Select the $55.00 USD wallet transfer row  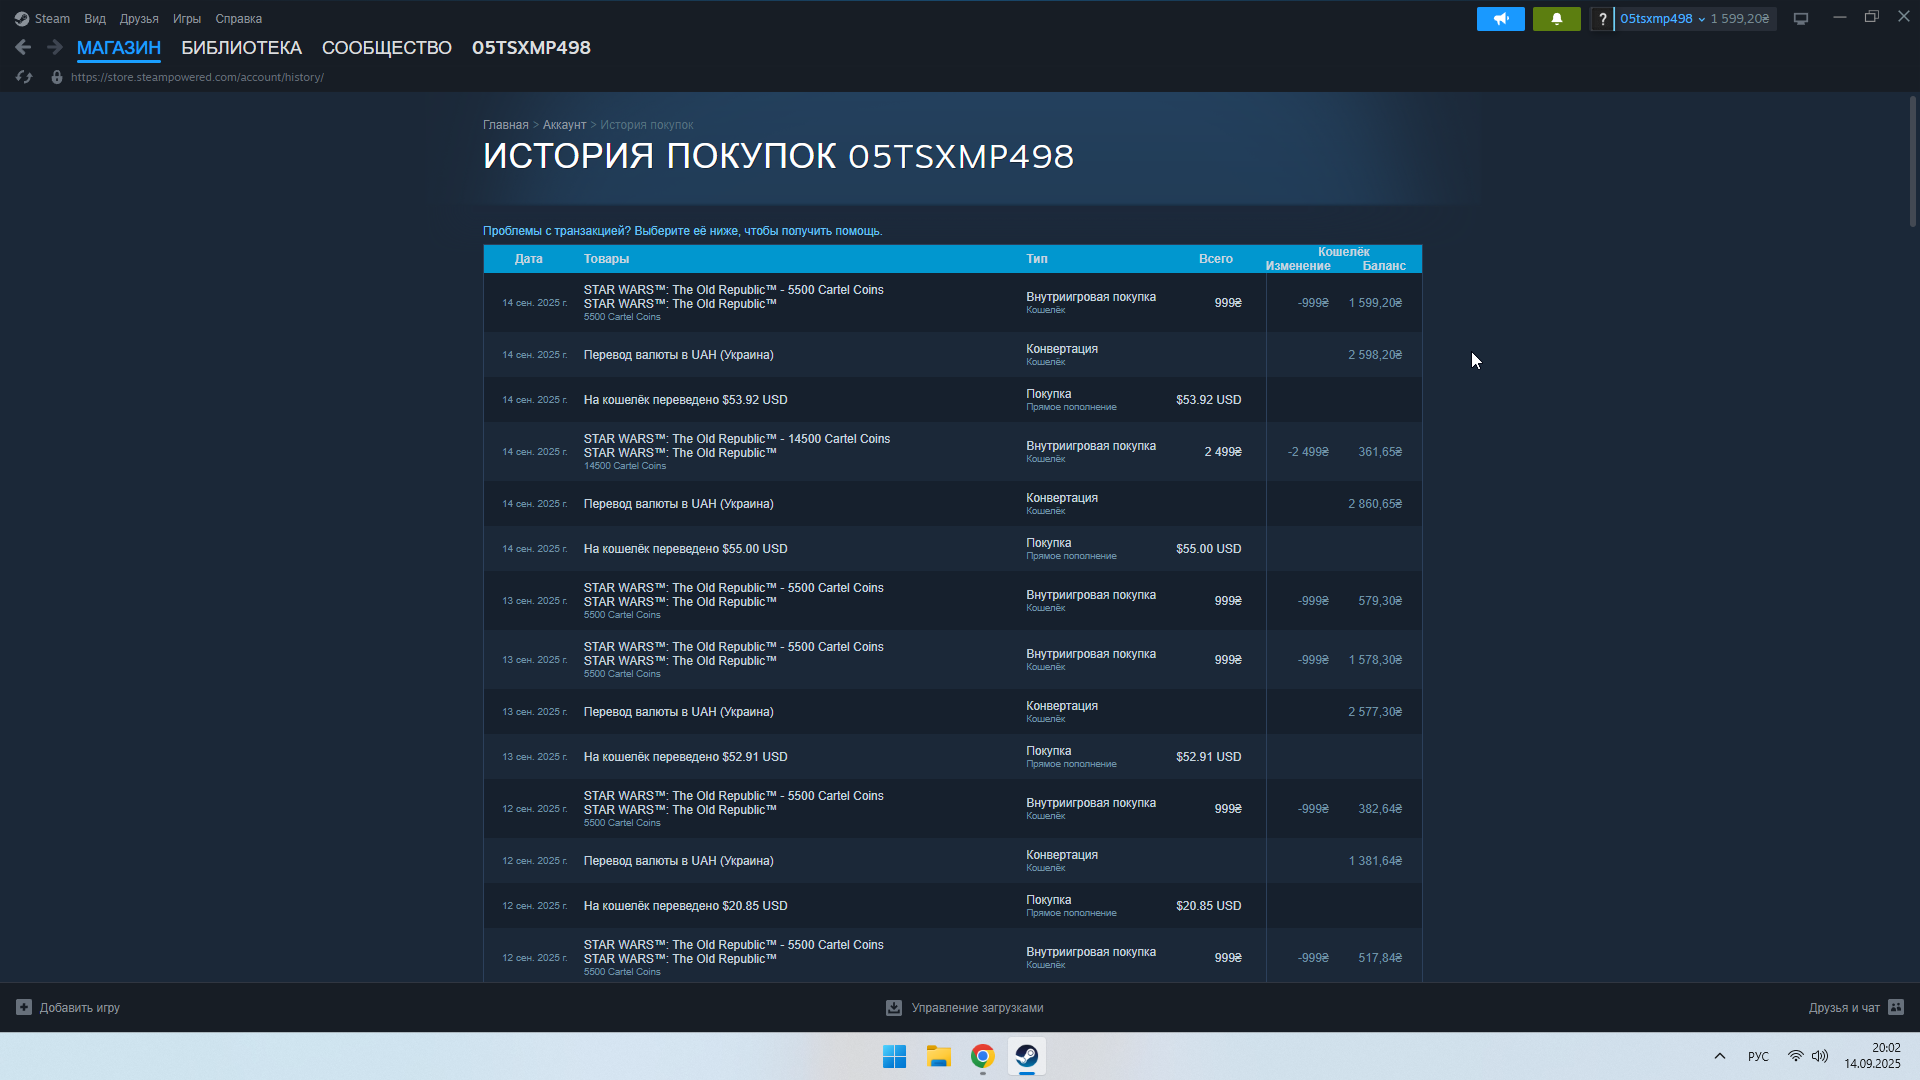(952, 549)
